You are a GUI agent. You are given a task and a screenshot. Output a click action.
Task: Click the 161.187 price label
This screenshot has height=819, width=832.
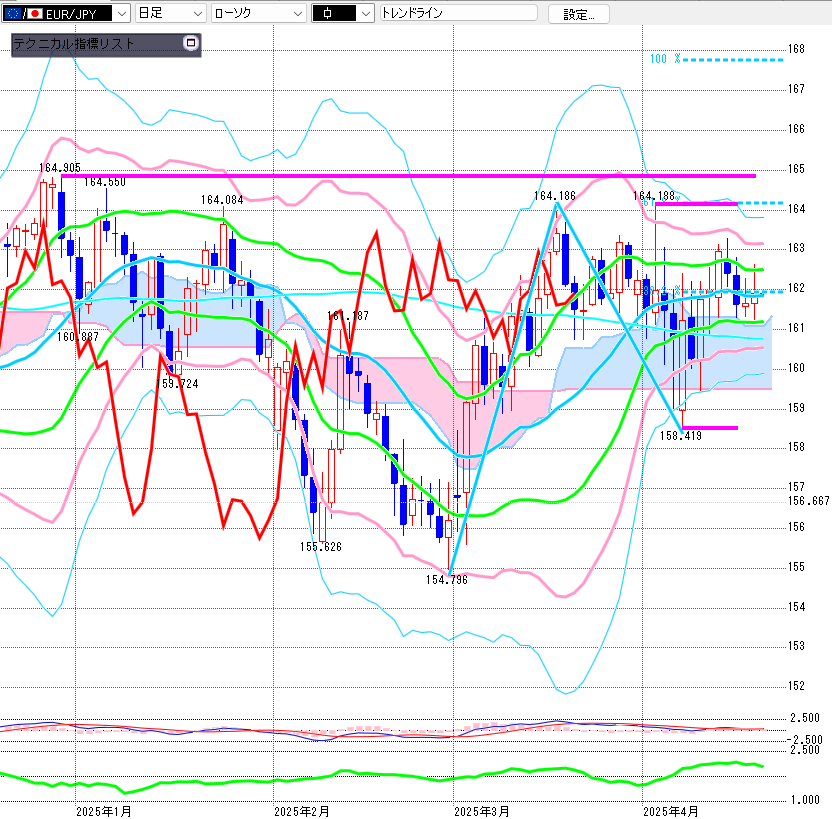[x=348, y=316]
